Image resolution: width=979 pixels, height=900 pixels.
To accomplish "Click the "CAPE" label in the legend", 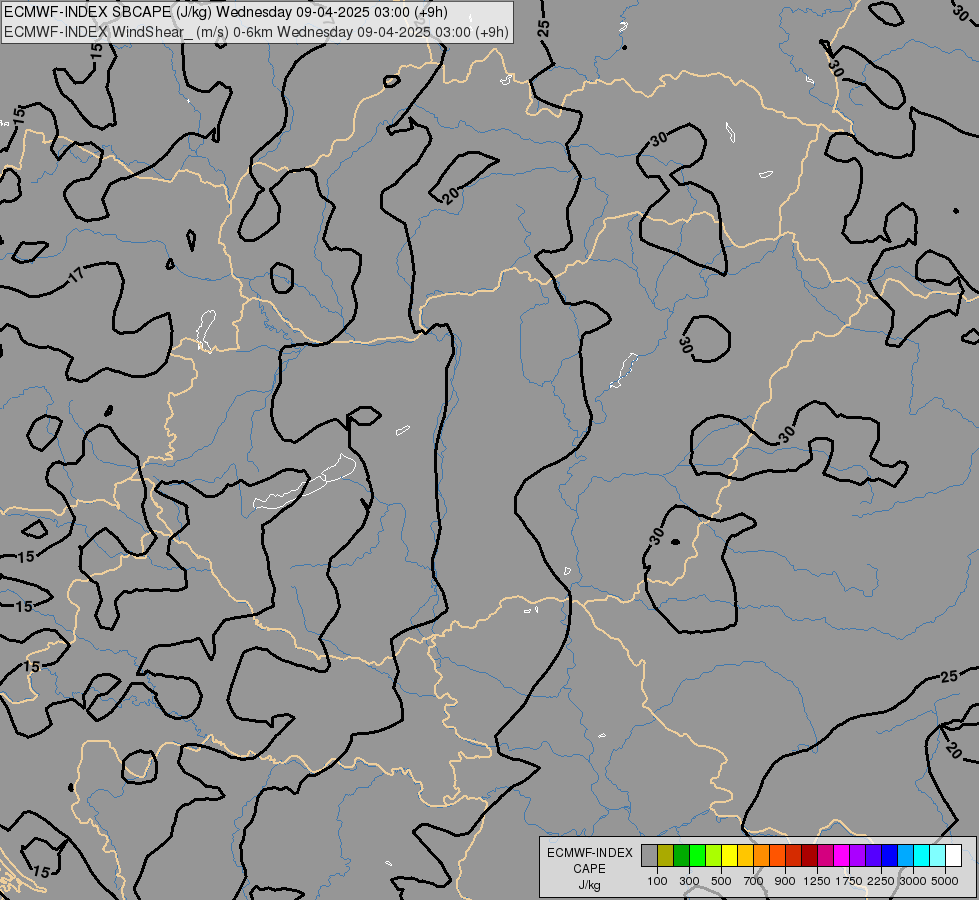I will coord(589,869).
